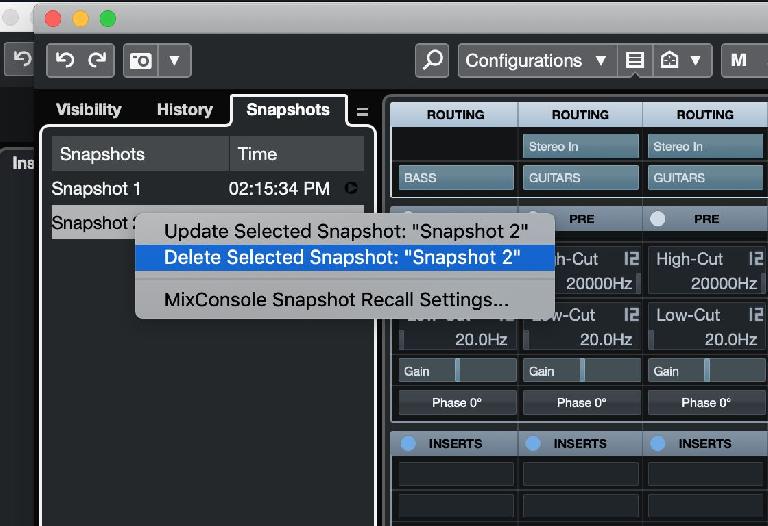
Task: Expand the arrow beside the house-shaped icon
Action: [x=696, y=61]
